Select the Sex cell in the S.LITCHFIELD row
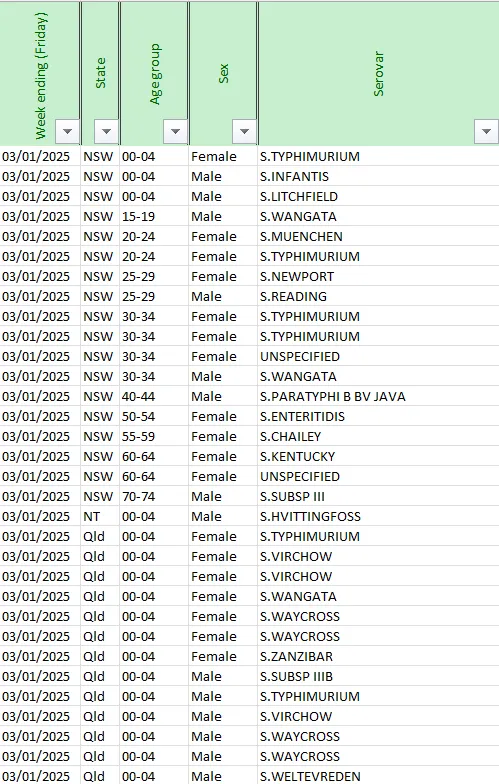The width and height of the screenshot is (499, 784). tap(223, 196)
